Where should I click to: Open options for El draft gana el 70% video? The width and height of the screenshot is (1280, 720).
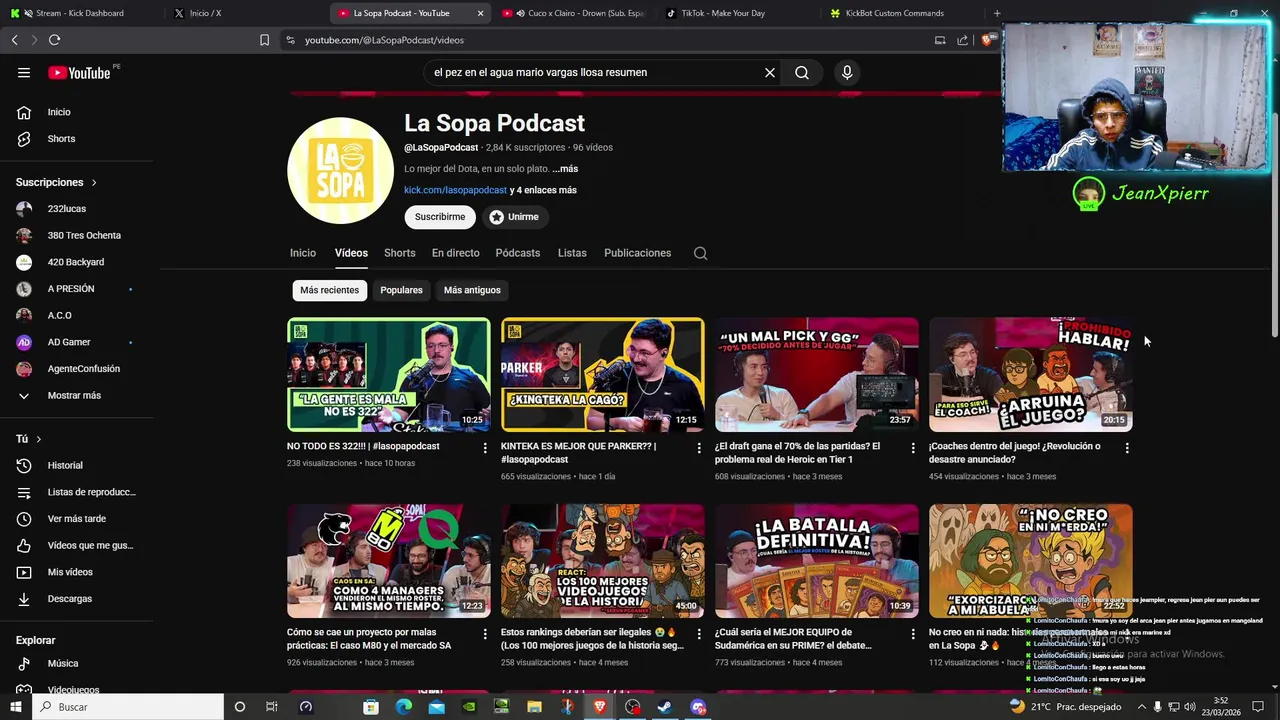coord(912,448)
